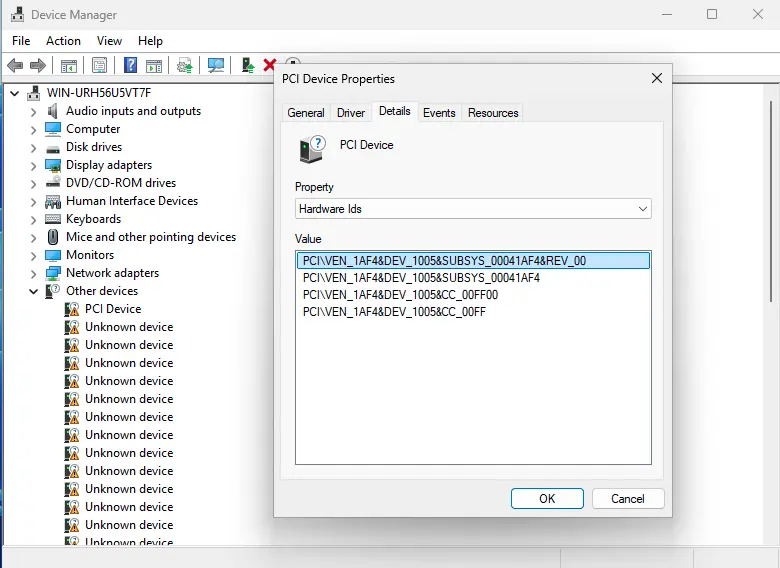Select Keyboards in the device tree

(93, 219)
